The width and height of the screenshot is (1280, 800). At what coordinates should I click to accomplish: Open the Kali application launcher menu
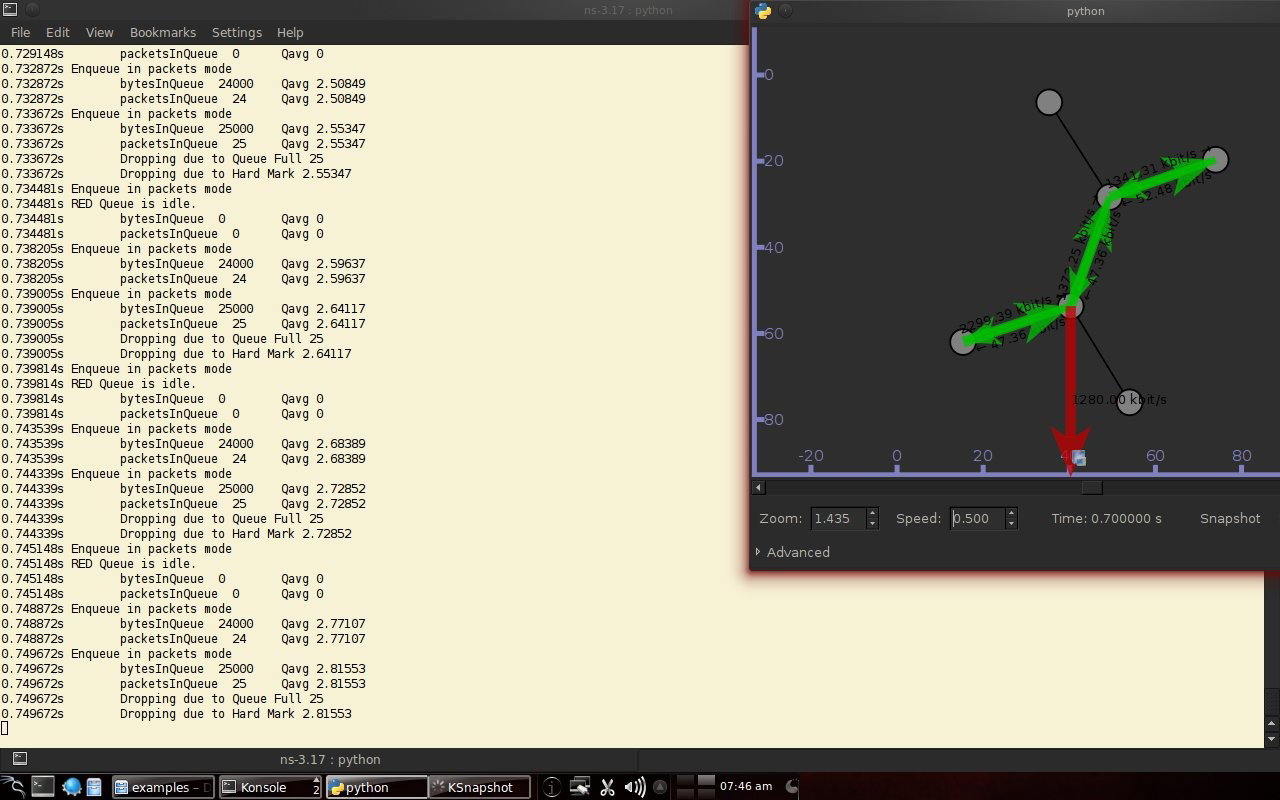click(x=12, y=787)
